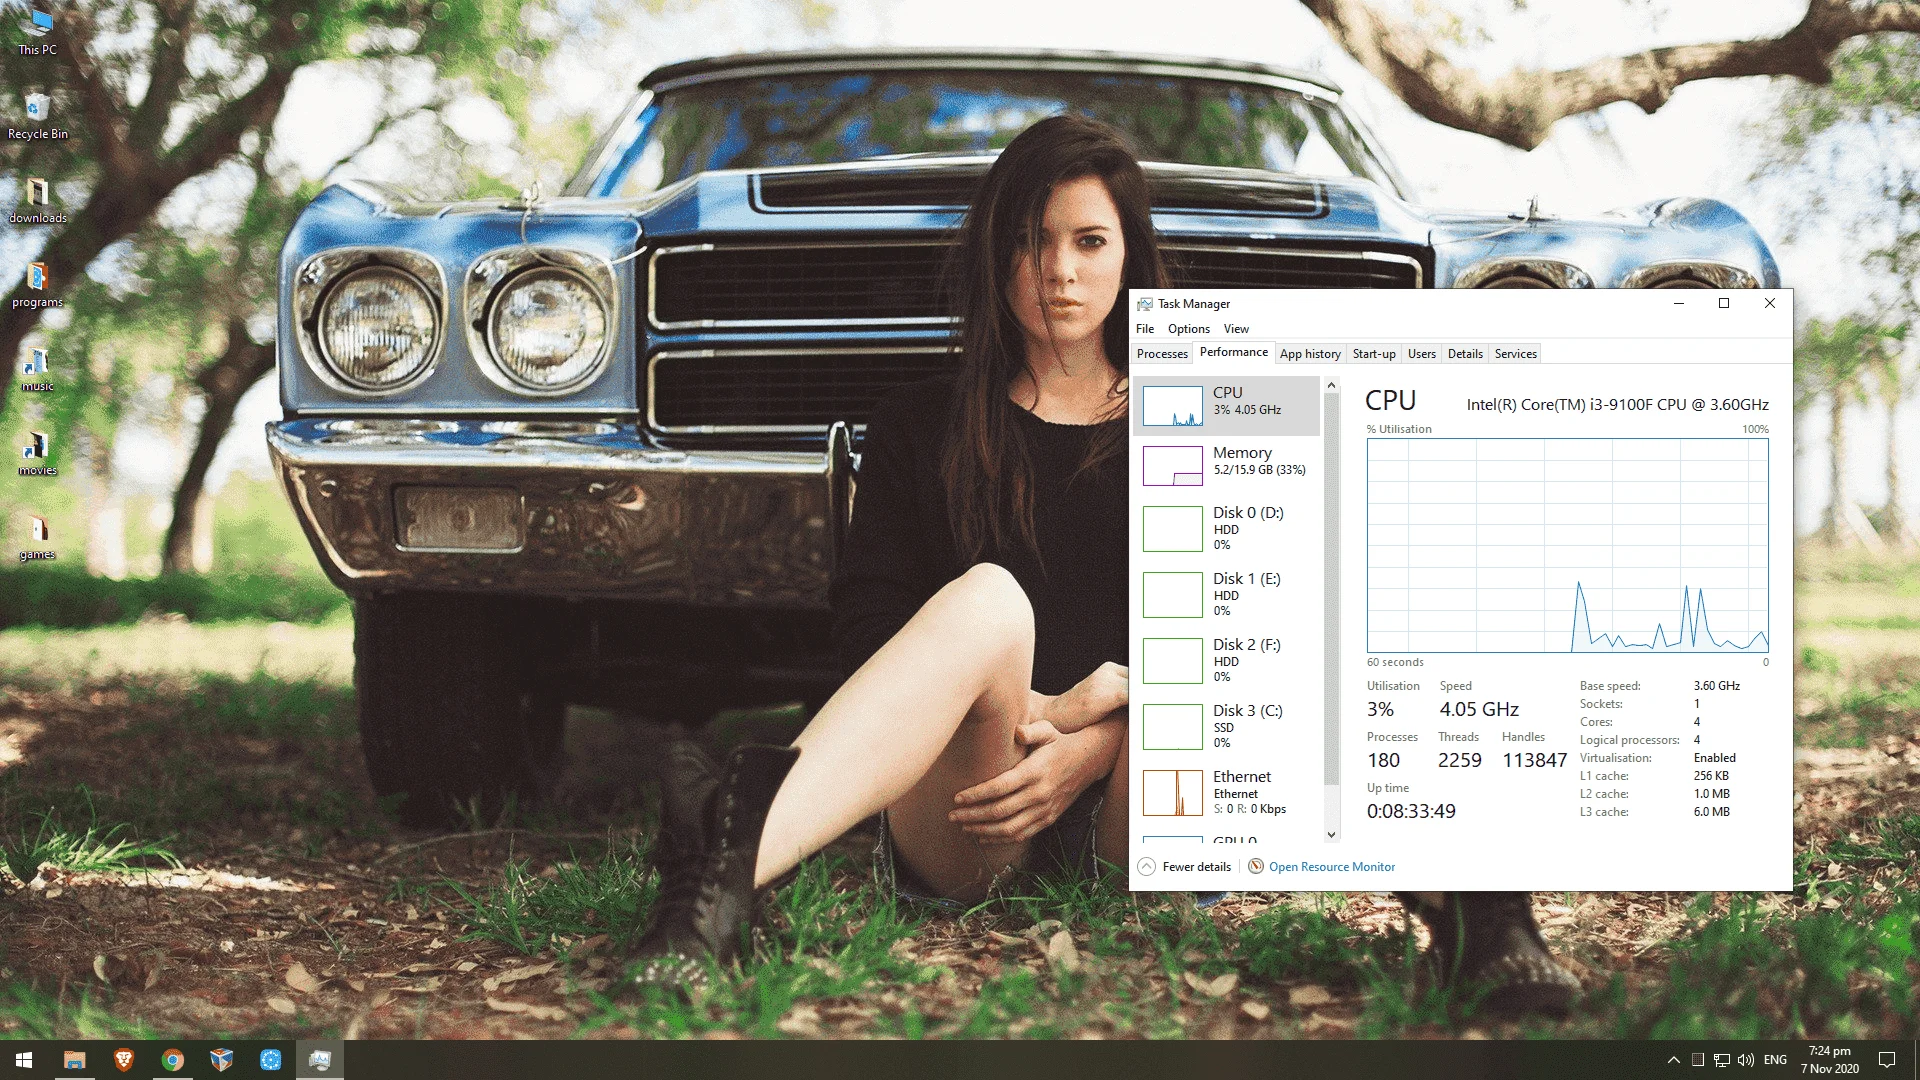Open the File menu in Task Manager
The width and height of the screenshot is (1920, 1080).
coord(1145,329)
